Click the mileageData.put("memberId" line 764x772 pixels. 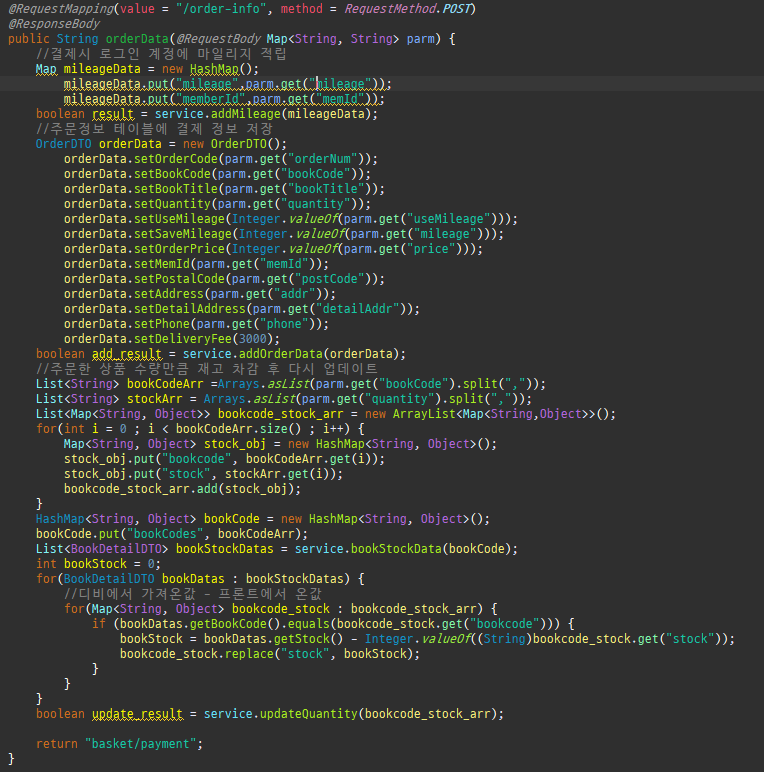click(224, 99)
